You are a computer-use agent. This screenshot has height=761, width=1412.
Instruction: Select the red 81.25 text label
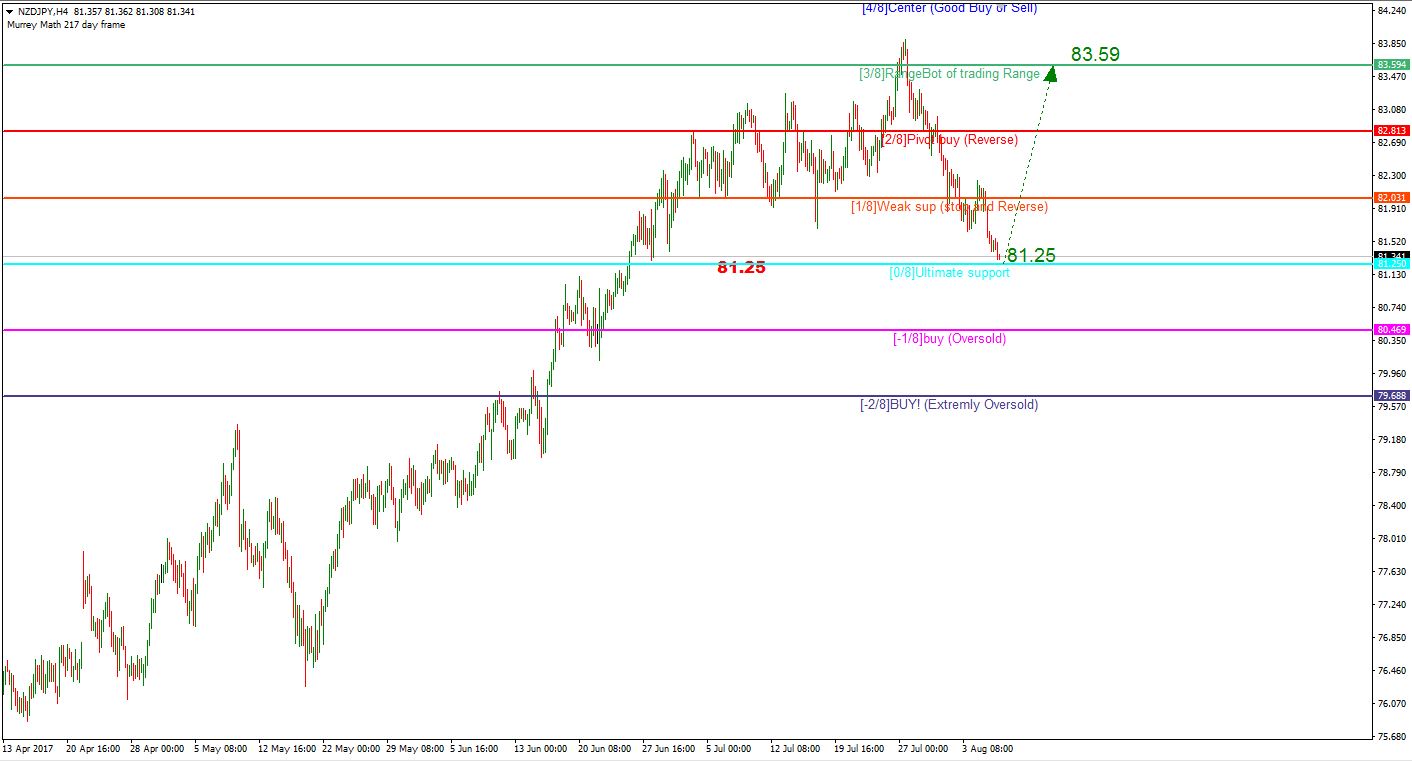tap(741, 268)
